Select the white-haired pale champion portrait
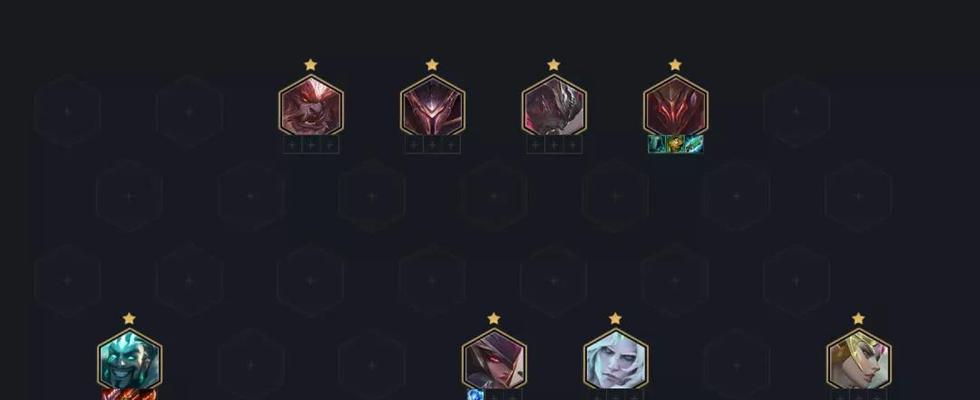 pyautogui.click(x=616, y=359)
